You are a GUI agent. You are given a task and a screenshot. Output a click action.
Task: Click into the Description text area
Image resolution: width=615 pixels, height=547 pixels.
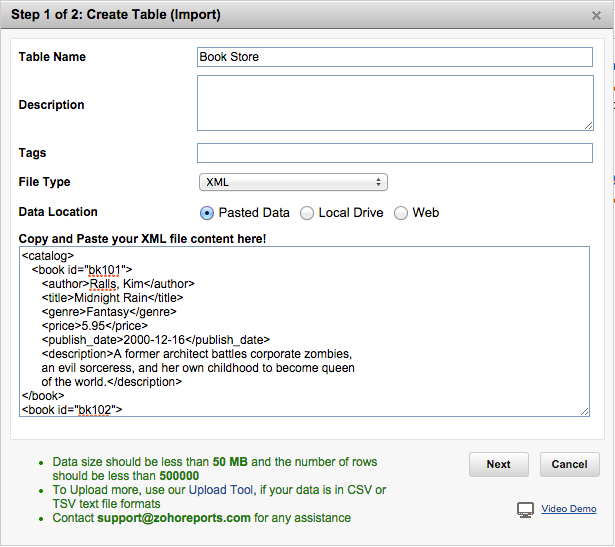395,103
